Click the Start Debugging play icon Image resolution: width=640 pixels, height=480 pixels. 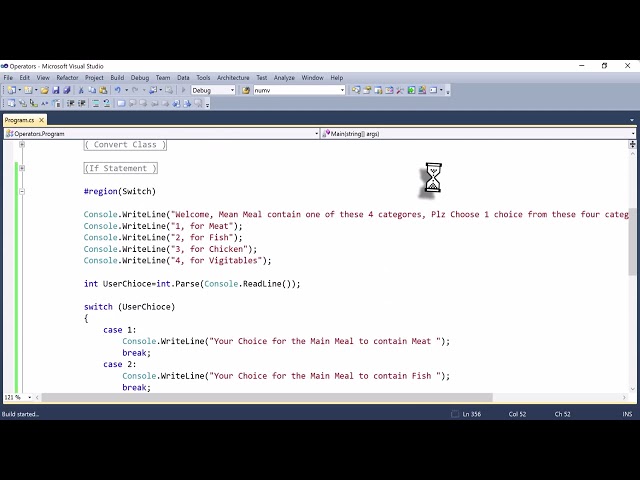click(183, 90)
